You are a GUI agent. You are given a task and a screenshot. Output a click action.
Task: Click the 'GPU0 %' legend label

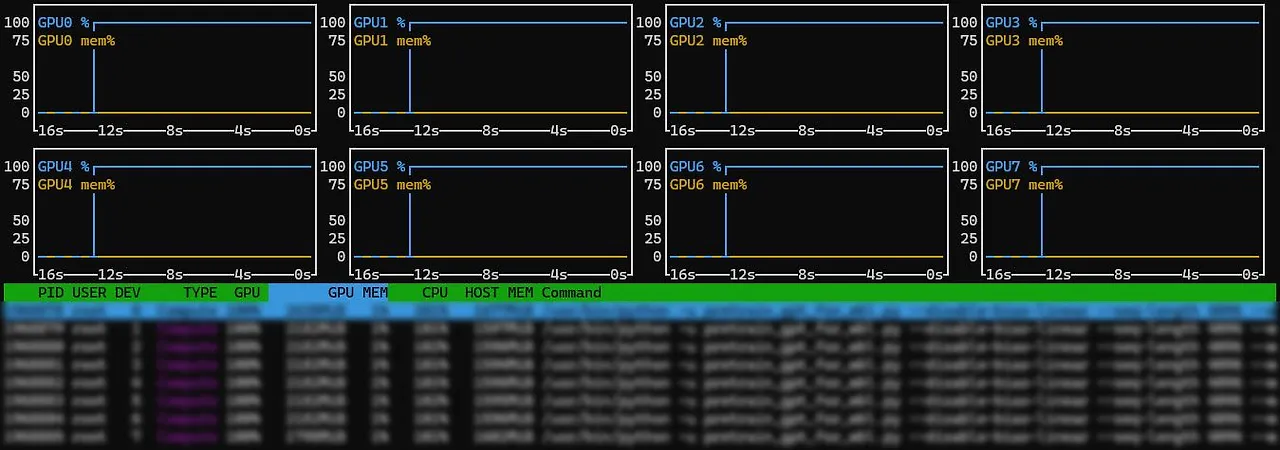click(x=63, y=22)
